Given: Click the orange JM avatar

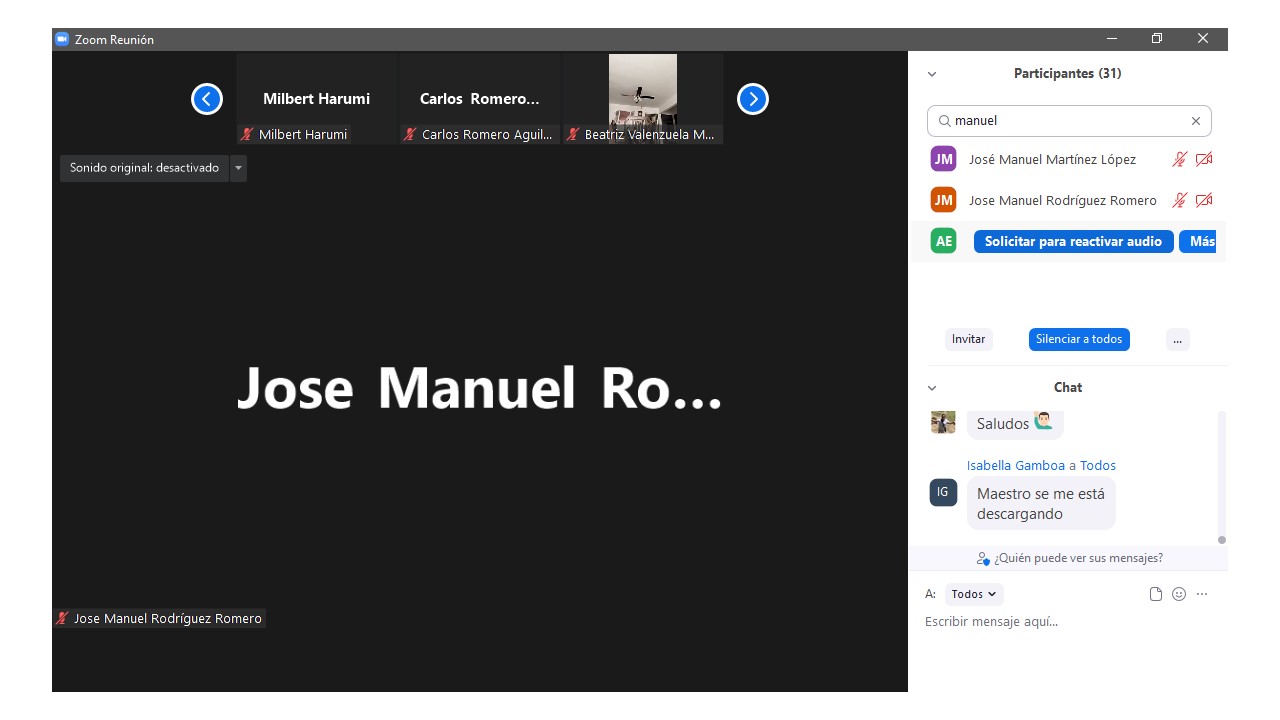Looking at the screenshot, I should tap(943, 200).
